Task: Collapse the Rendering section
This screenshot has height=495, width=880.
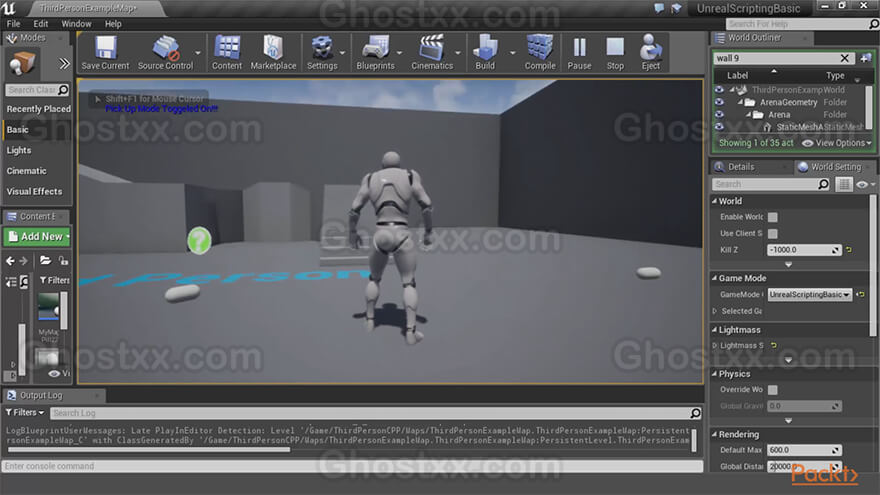Action: click(x=714, y=434)
